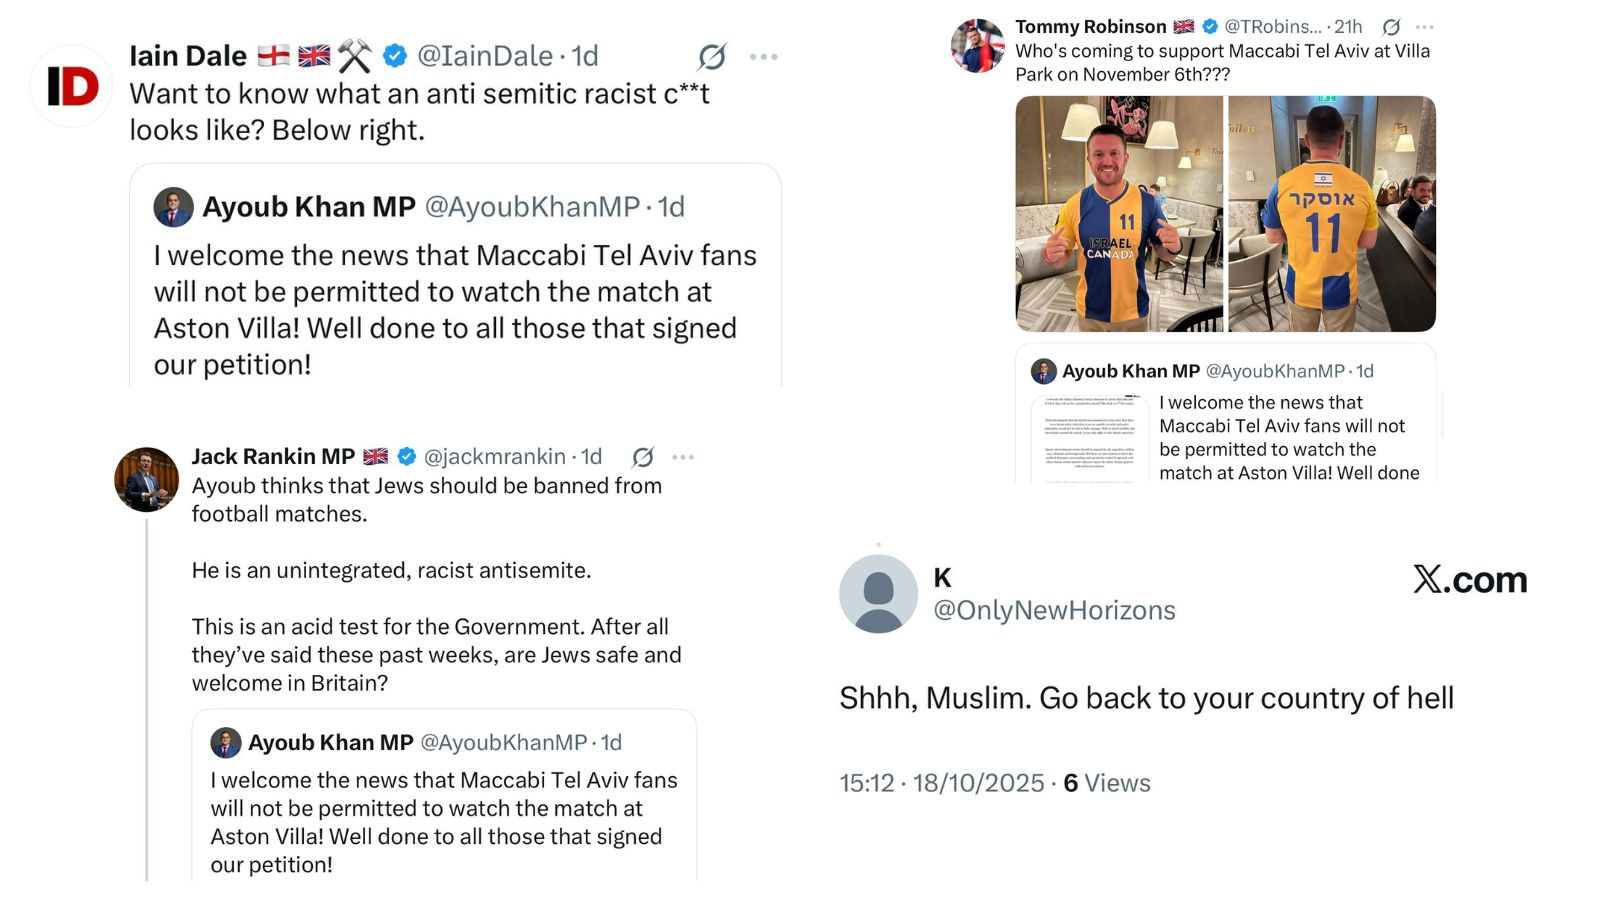1600x900 pixels.
Task: Click Iain Dale's ID profile avatar
Action: click(71, 86)
